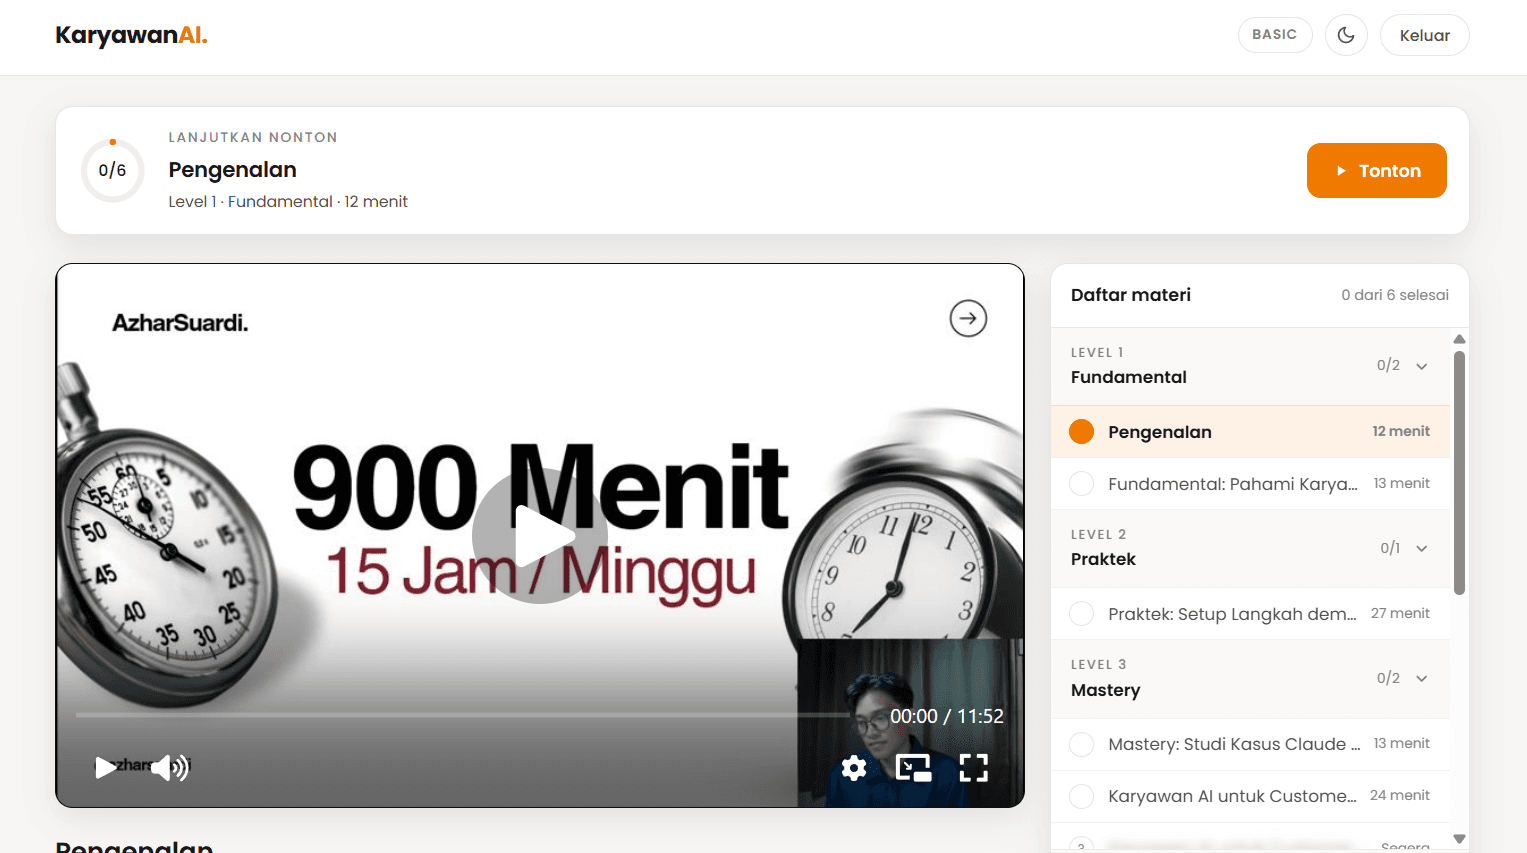The width and height of the screenshot is (1527, 853).
Task: Mark Praktek: Setup Langkah lesson circle
Action: pos(1081,614)
